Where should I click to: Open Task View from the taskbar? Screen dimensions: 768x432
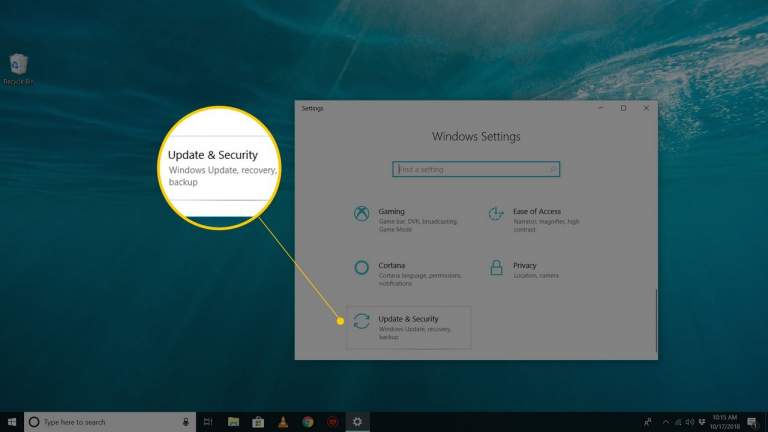coord(208,422)
